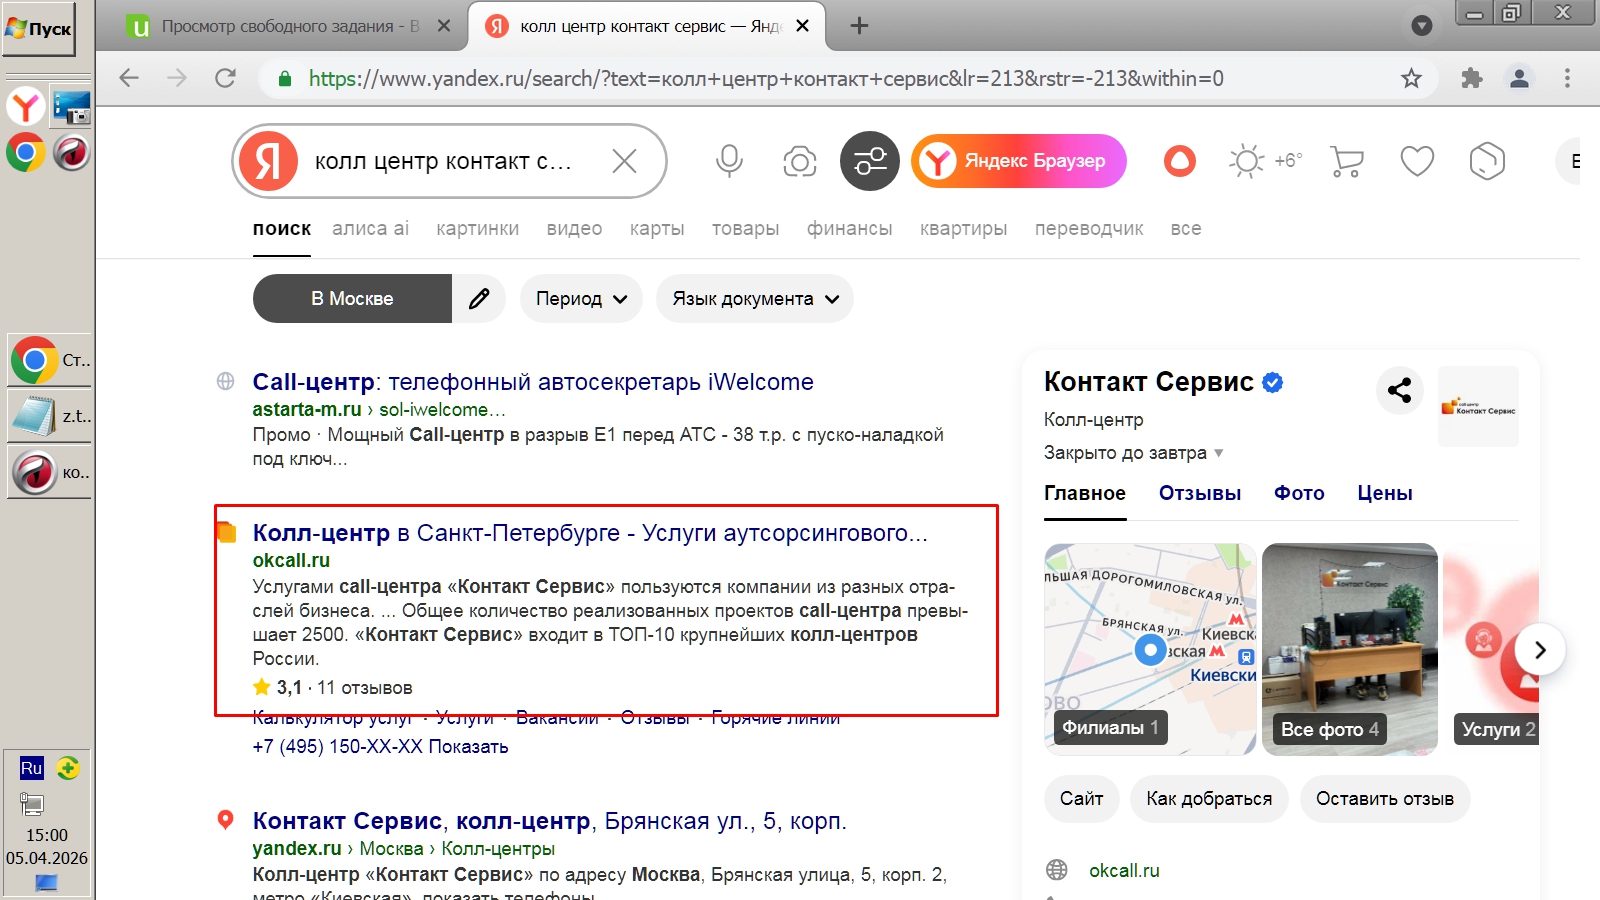Click the Яндекс Браузер promo button
The image size is (1600, 900).
pos(1018,161)
